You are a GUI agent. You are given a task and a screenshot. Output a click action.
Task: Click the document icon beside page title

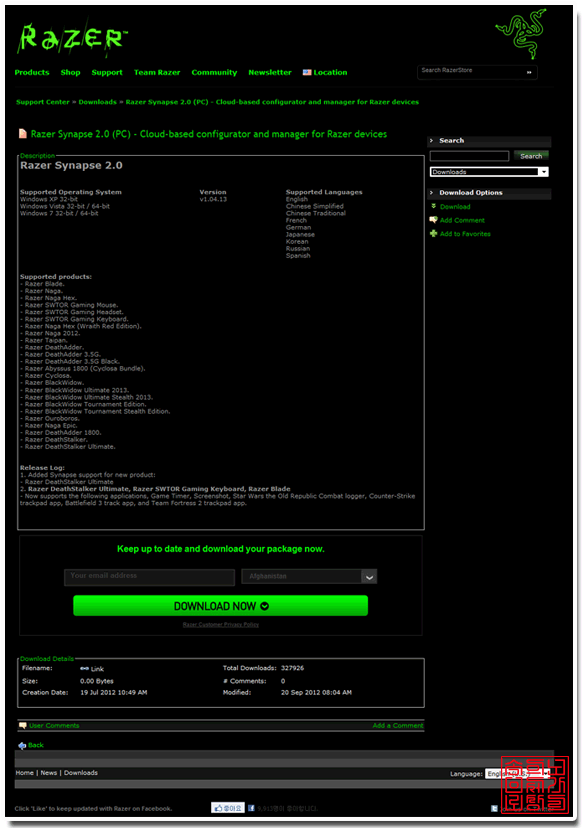(23, 134)
